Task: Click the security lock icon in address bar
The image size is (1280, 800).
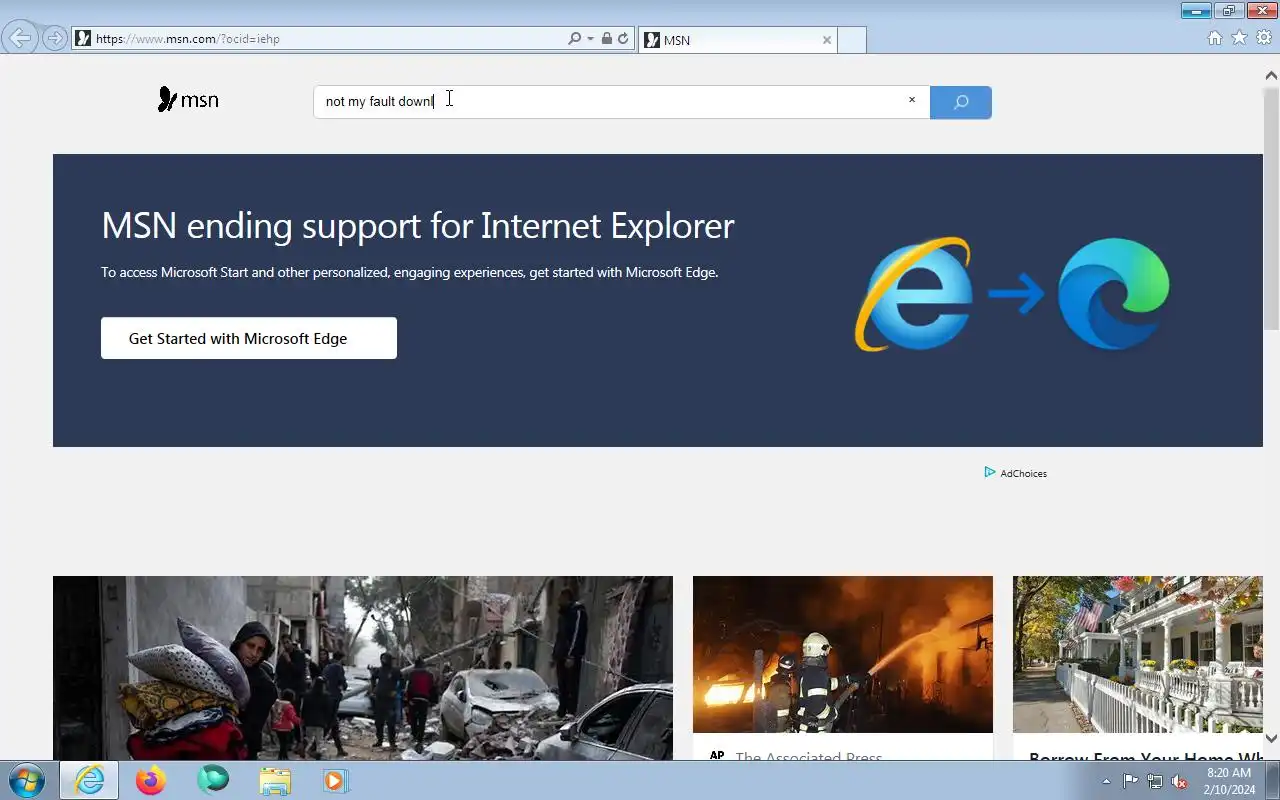Action: [606, 38]
